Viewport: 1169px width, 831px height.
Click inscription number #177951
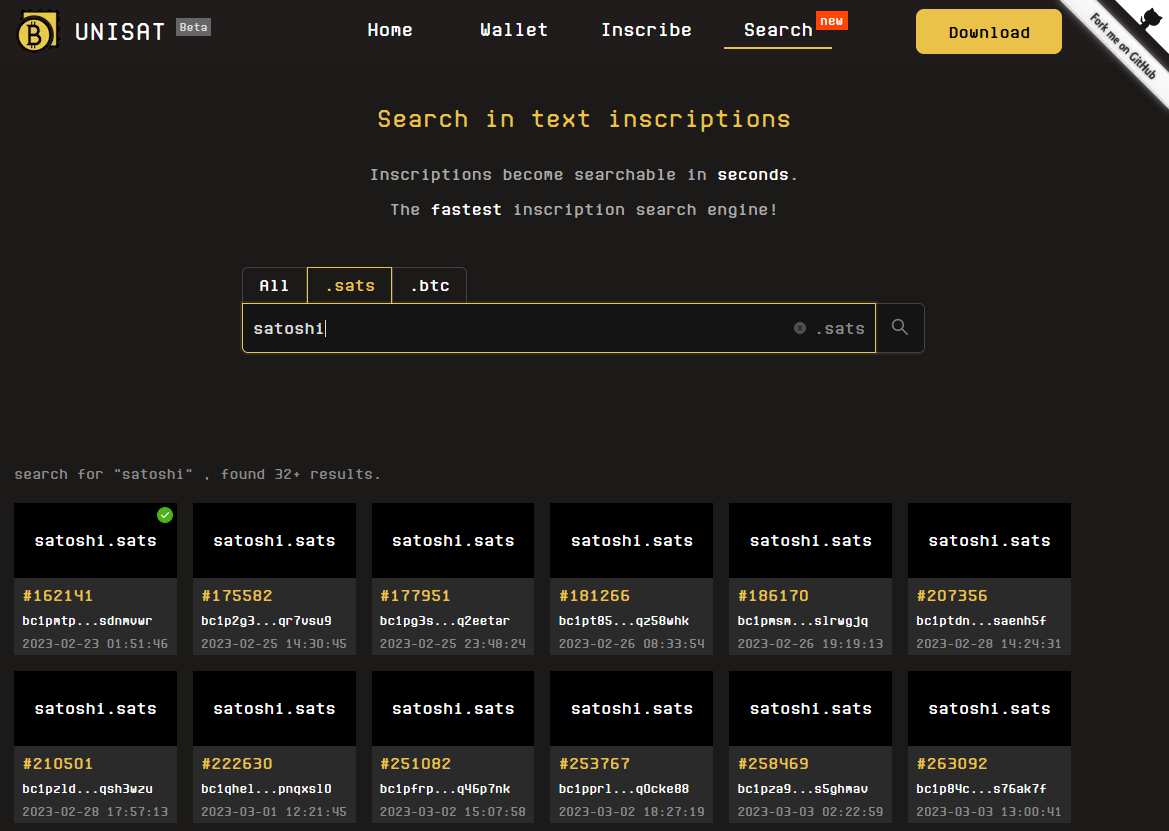415,595
